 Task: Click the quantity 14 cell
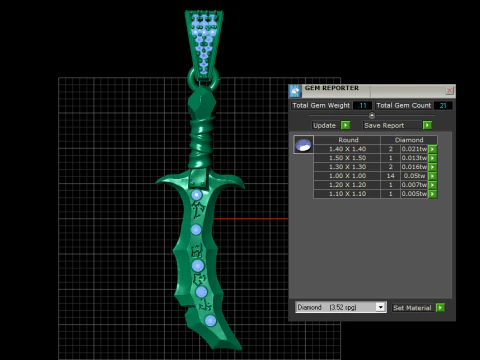(x=391, y=176)
